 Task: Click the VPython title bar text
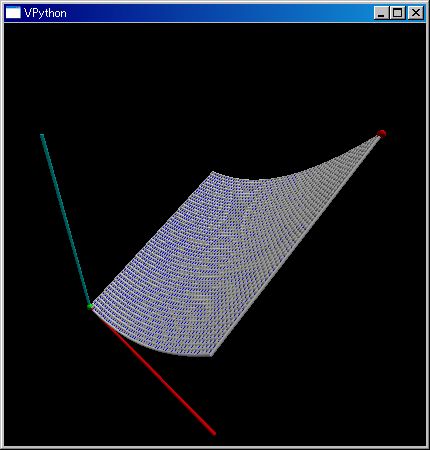pos(45,13)
